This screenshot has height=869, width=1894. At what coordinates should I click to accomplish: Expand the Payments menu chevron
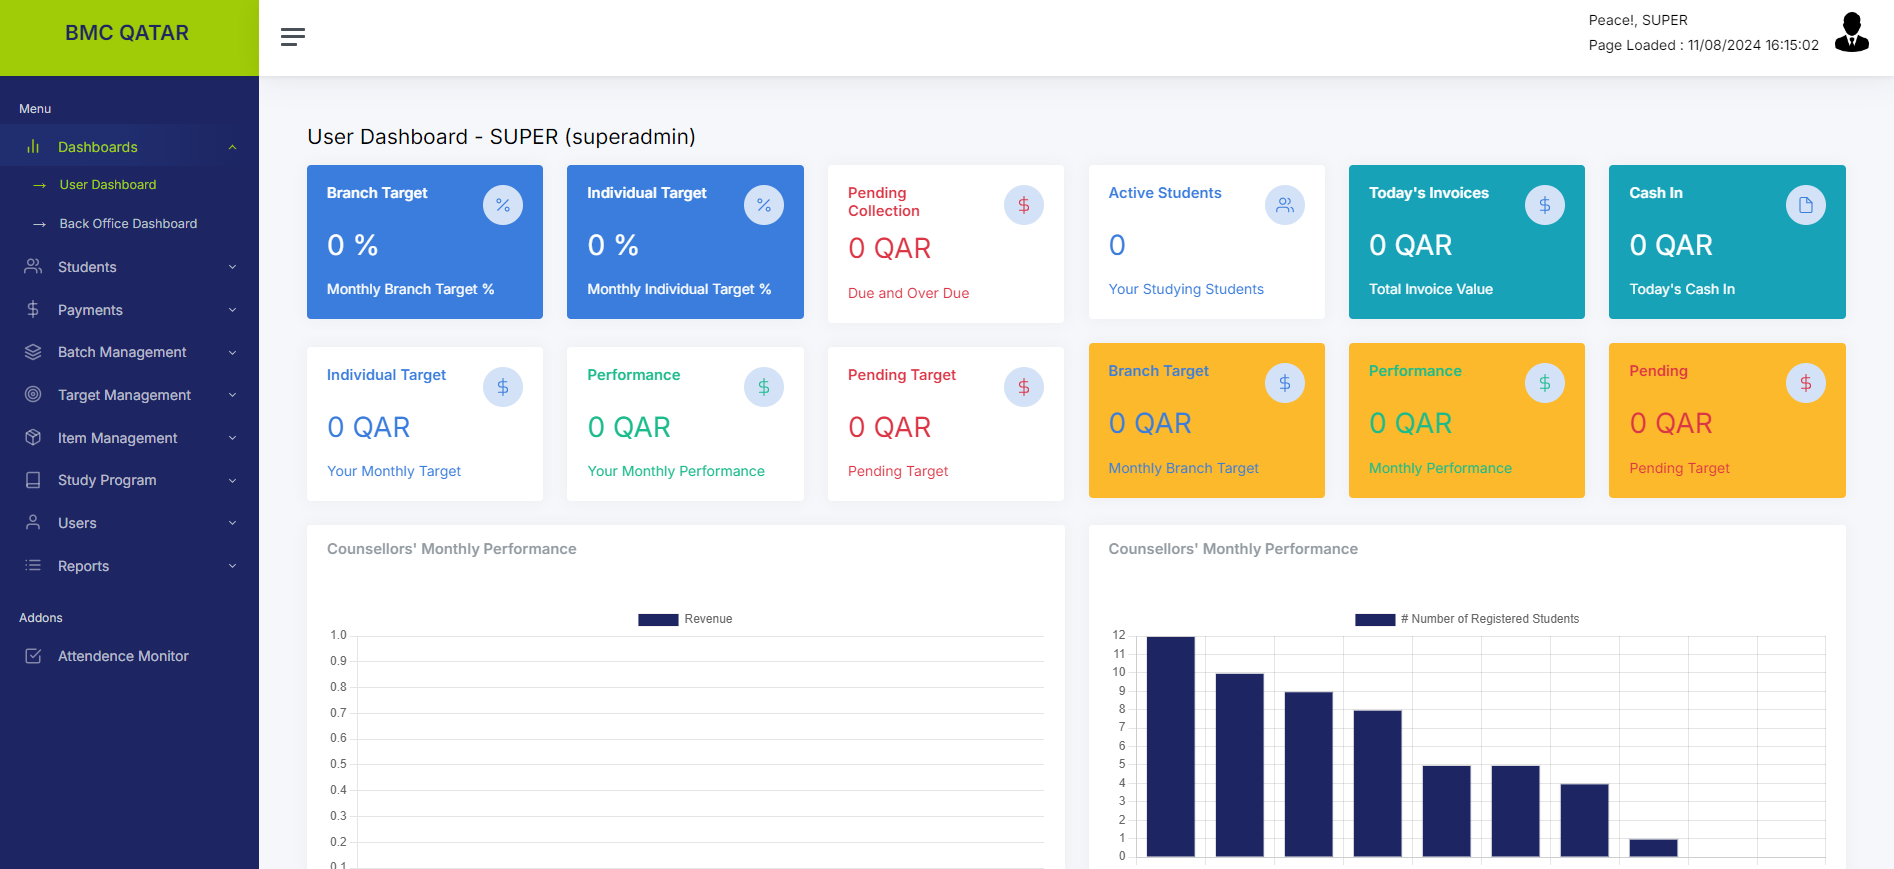click(x=232, y=310)
